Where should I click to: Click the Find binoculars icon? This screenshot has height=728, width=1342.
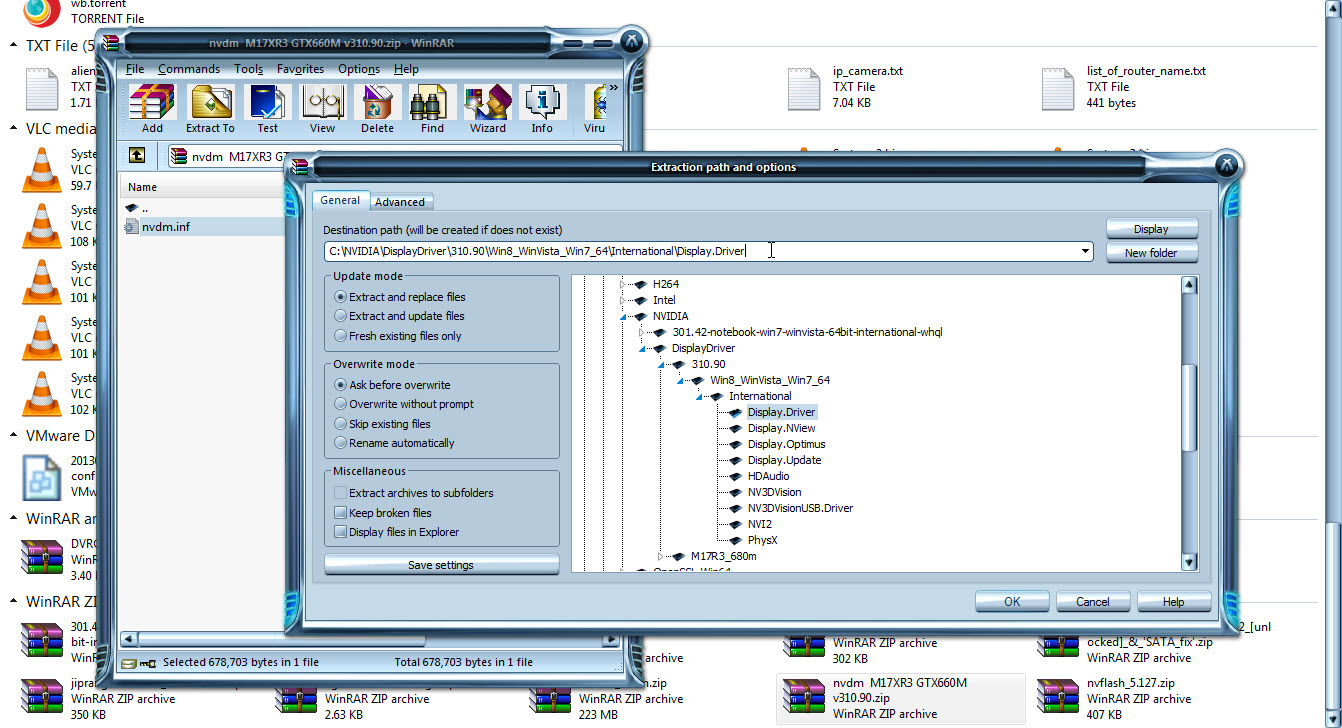coord(432,108)
